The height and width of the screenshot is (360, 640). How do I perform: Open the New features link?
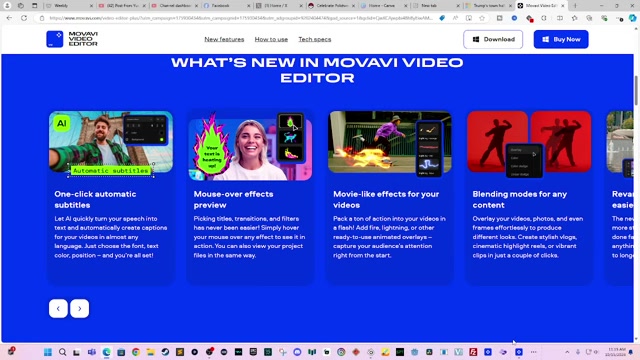[224, 39]
